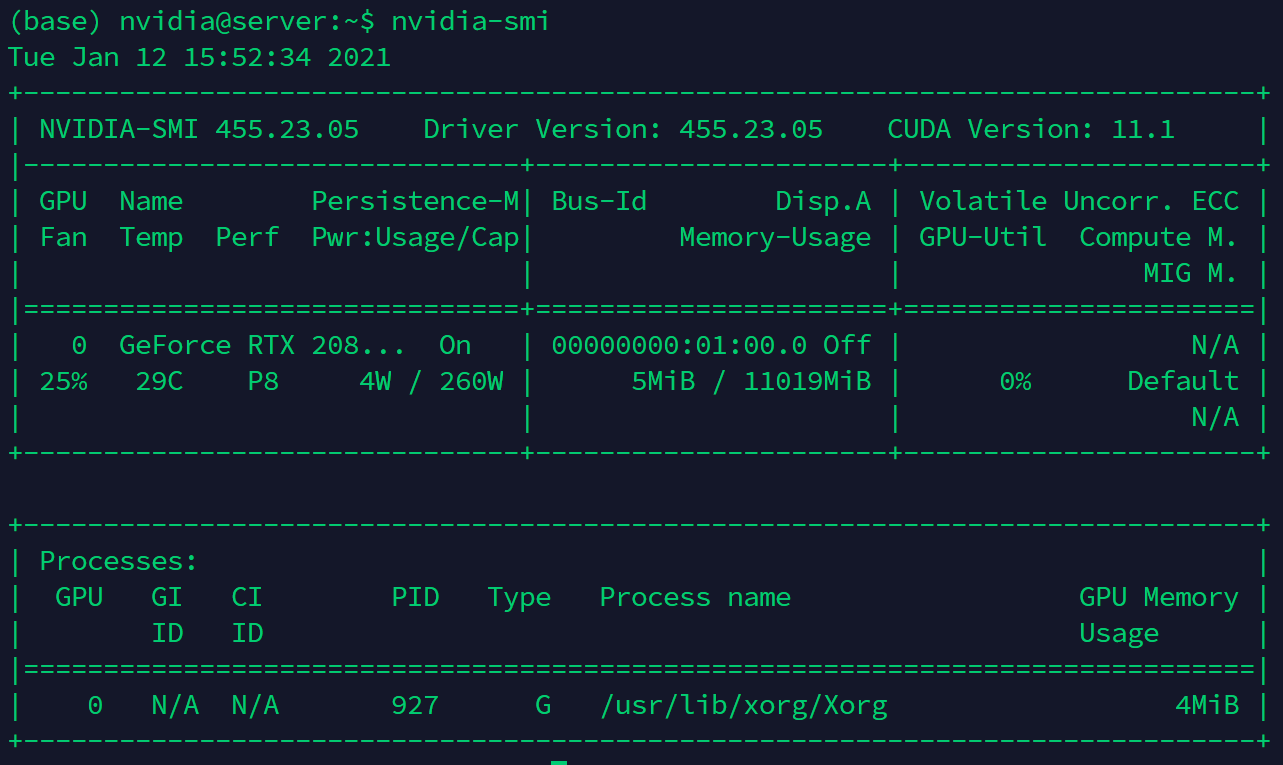Screen dimensions: 1283x765
Task: Click the Persistence-M value On
Action: click(x=455, y=345)
